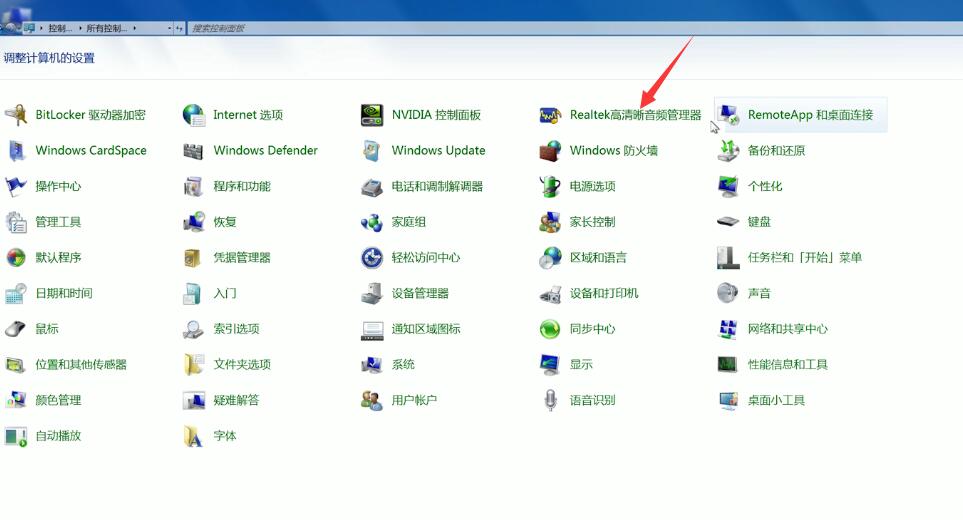Open the 设备管理器 icon
The width and height of the screenshot is (963, 520).
(x=372, y=293)
